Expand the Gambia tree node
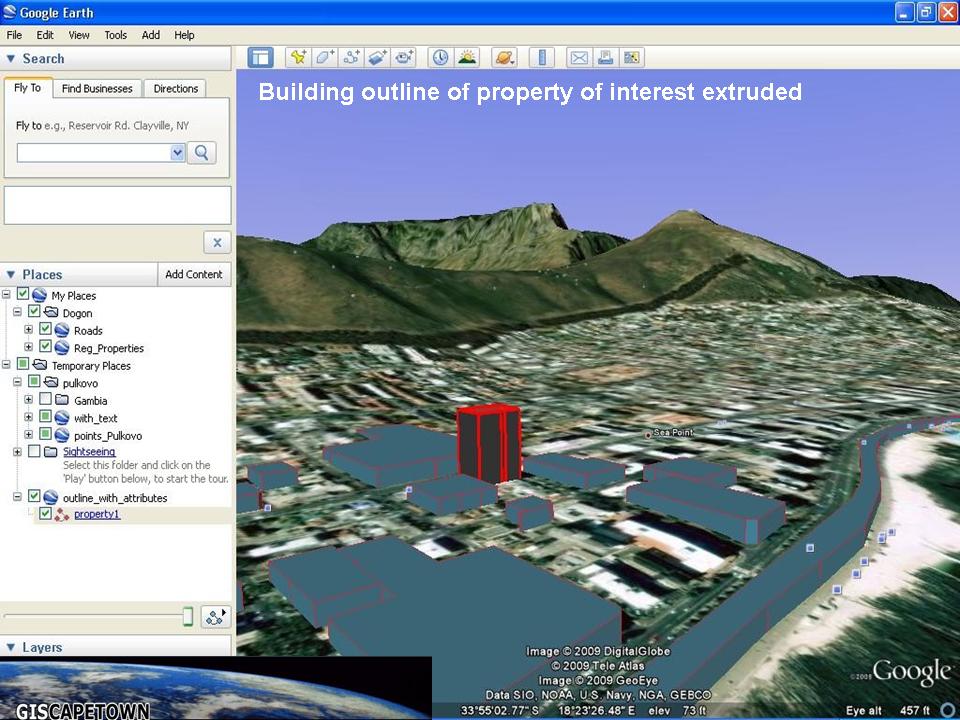Screen dimensions: 960x720 tap(28, 399)
